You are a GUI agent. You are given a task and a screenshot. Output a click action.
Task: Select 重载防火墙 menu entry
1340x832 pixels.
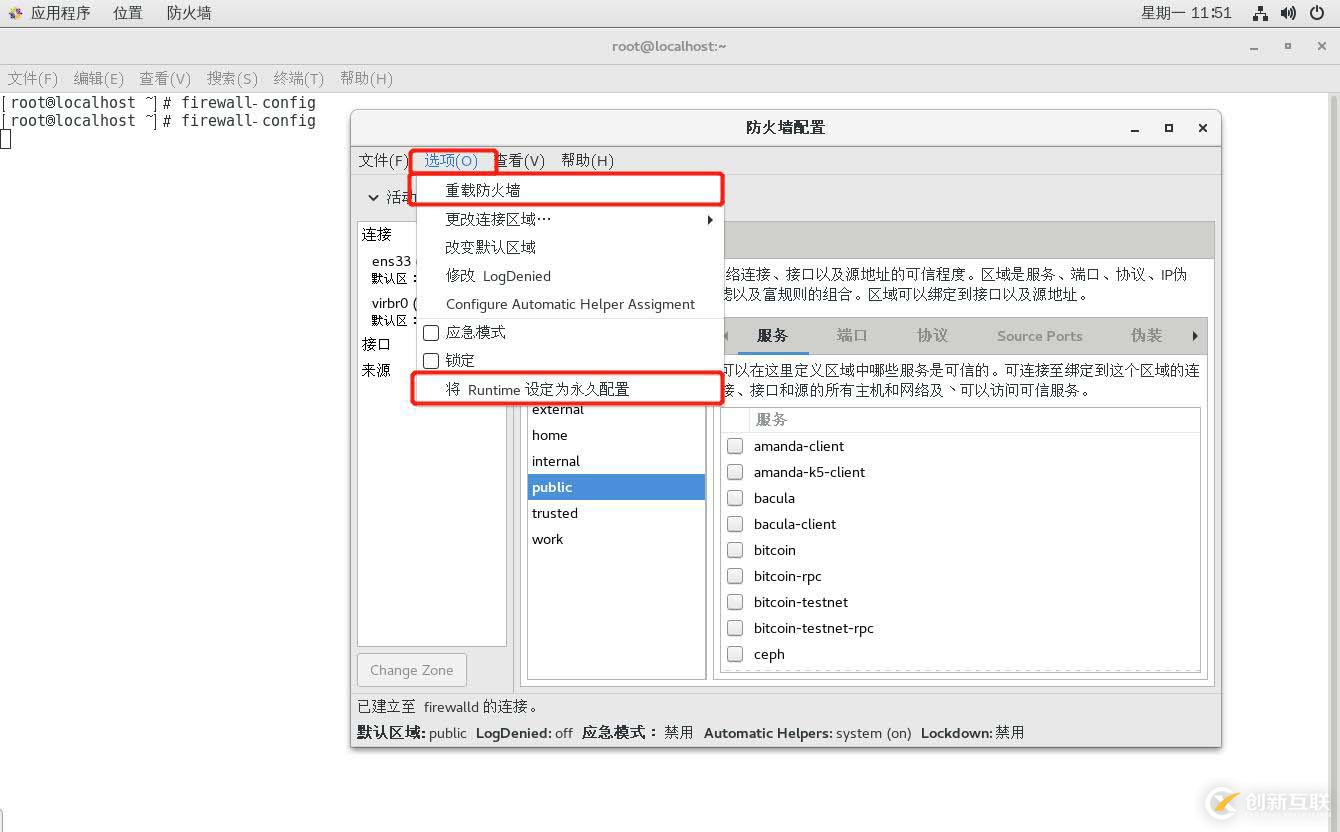569,190
